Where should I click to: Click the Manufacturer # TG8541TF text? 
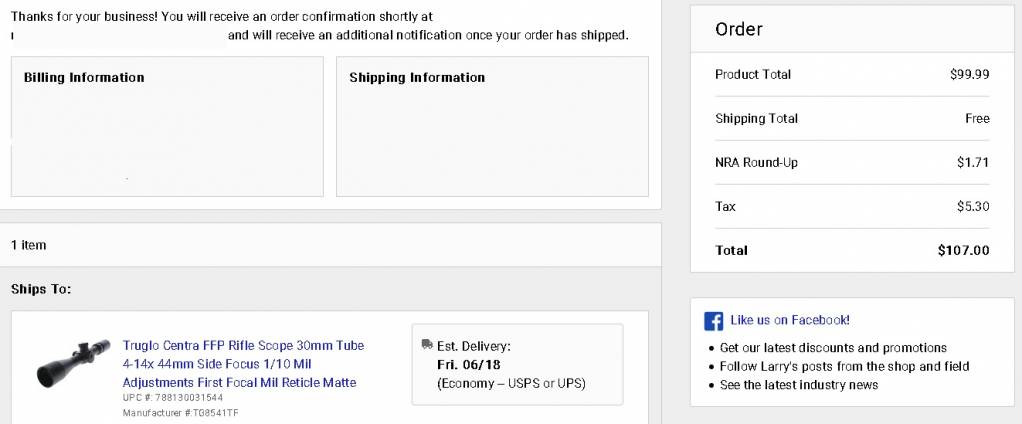[x=182, y=413]
